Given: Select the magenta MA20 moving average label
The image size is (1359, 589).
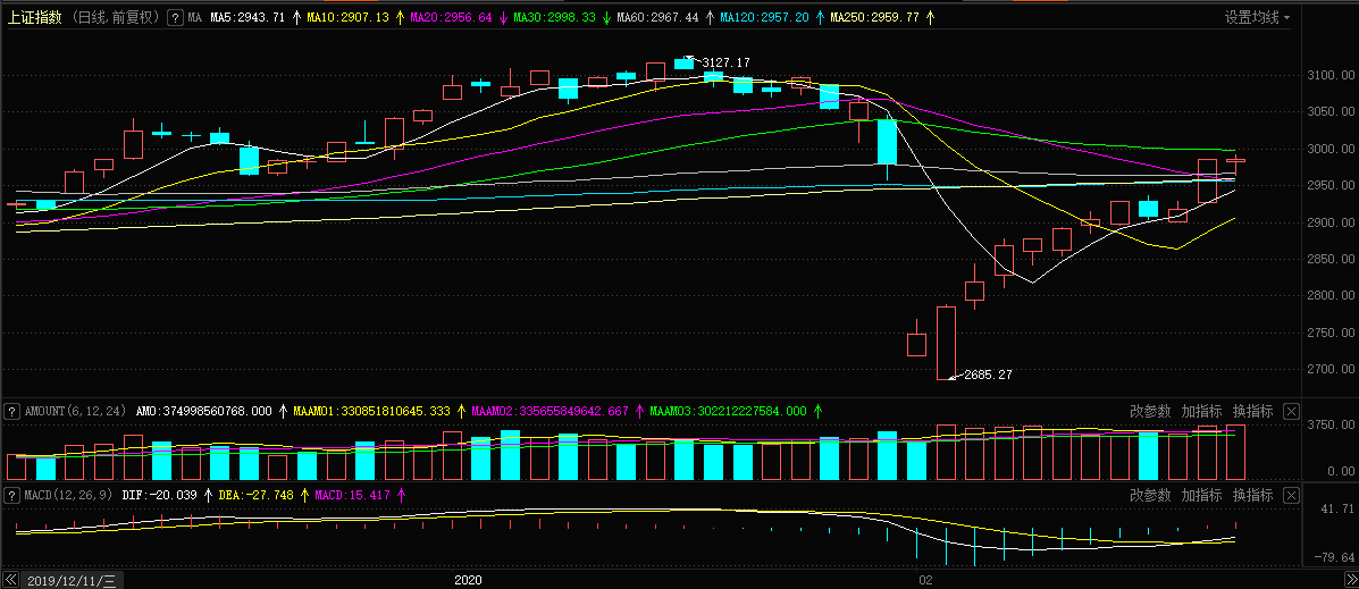Looking at the screenshot, I should [x=452, y=18].
